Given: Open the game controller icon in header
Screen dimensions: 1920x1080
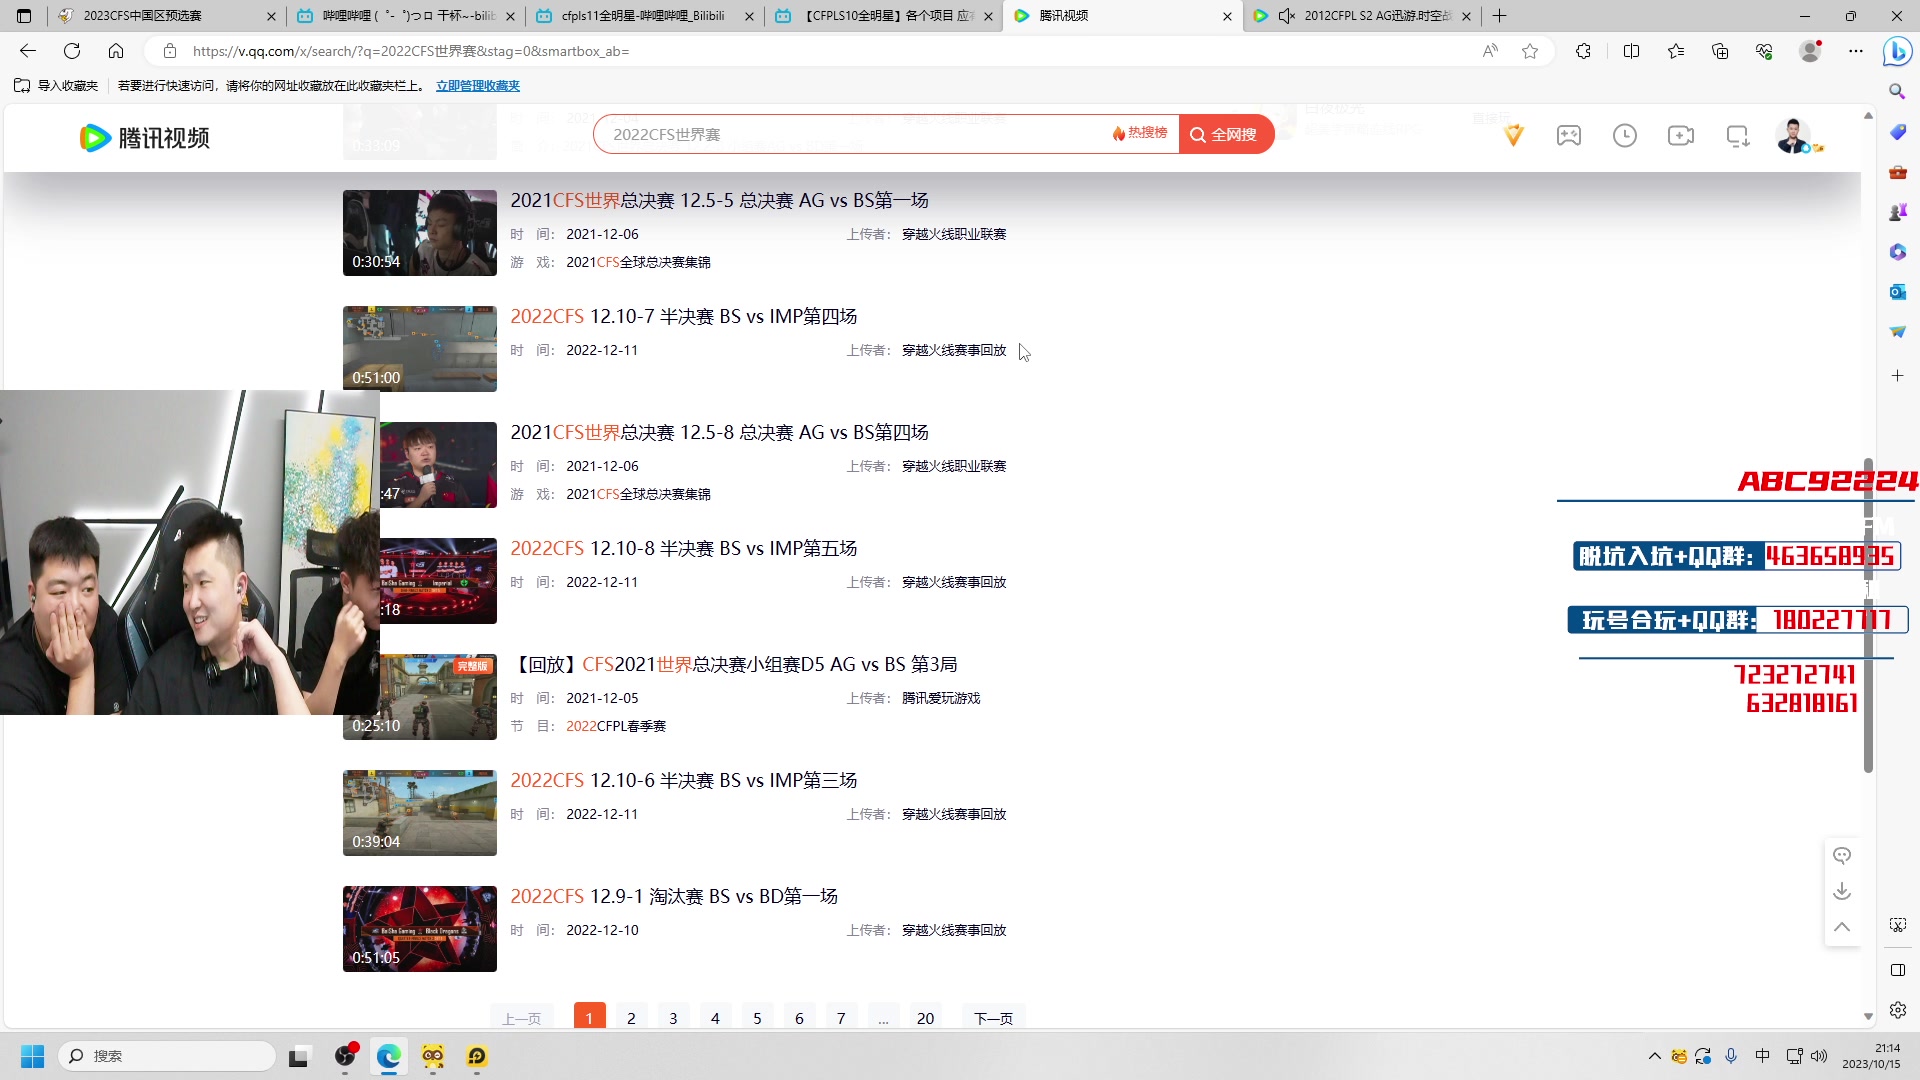Looking at the screenshot, I should click(x=1569, y=135).
